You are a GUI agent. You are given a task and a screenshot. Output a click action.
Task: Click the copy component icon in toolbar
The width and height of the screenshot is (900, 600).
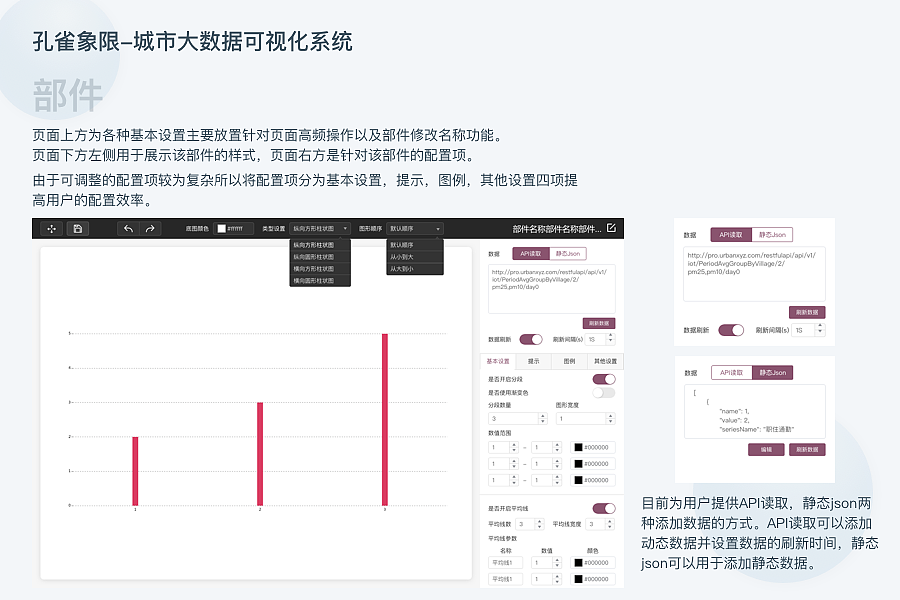[76, 227]
